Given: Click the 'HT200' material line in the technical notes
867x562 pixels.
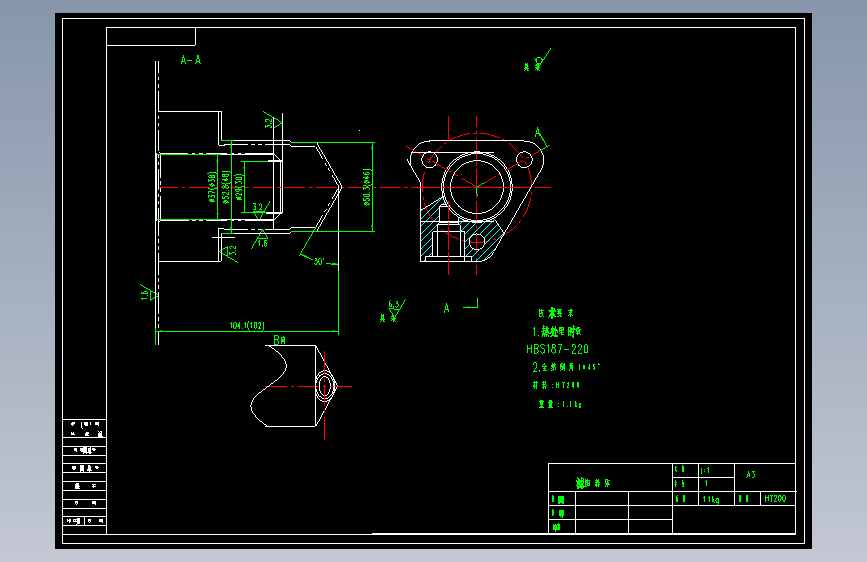Looking at the screenshot, I should (x=556, y=385).
